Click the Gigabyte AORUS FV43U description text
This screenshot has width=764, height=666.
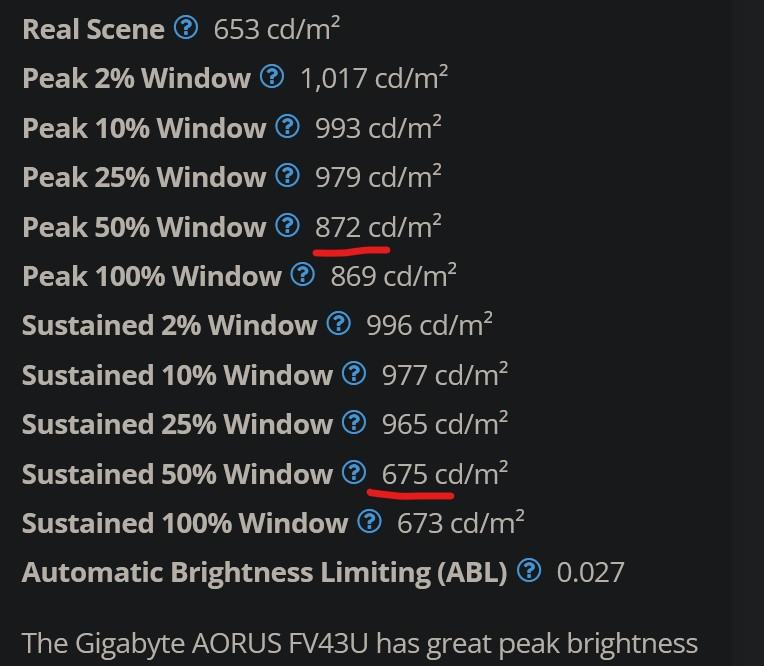click(360, 643)
